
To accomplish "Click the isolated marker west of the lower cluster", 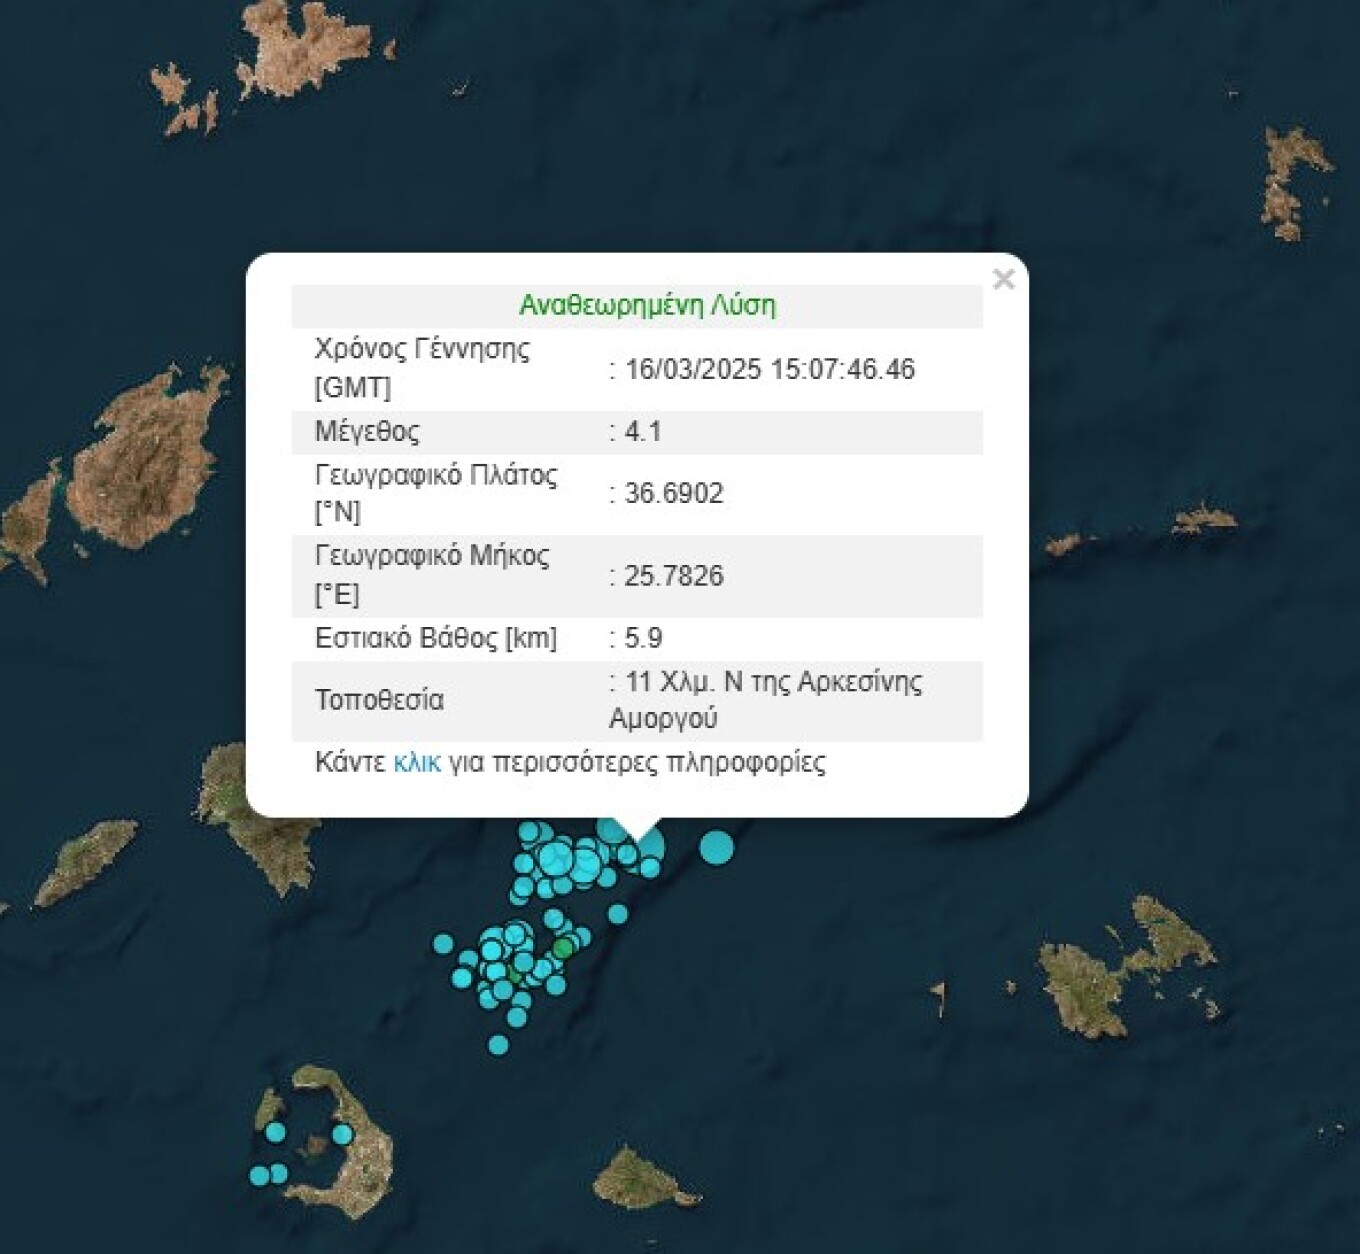I will tap(443, 943).
